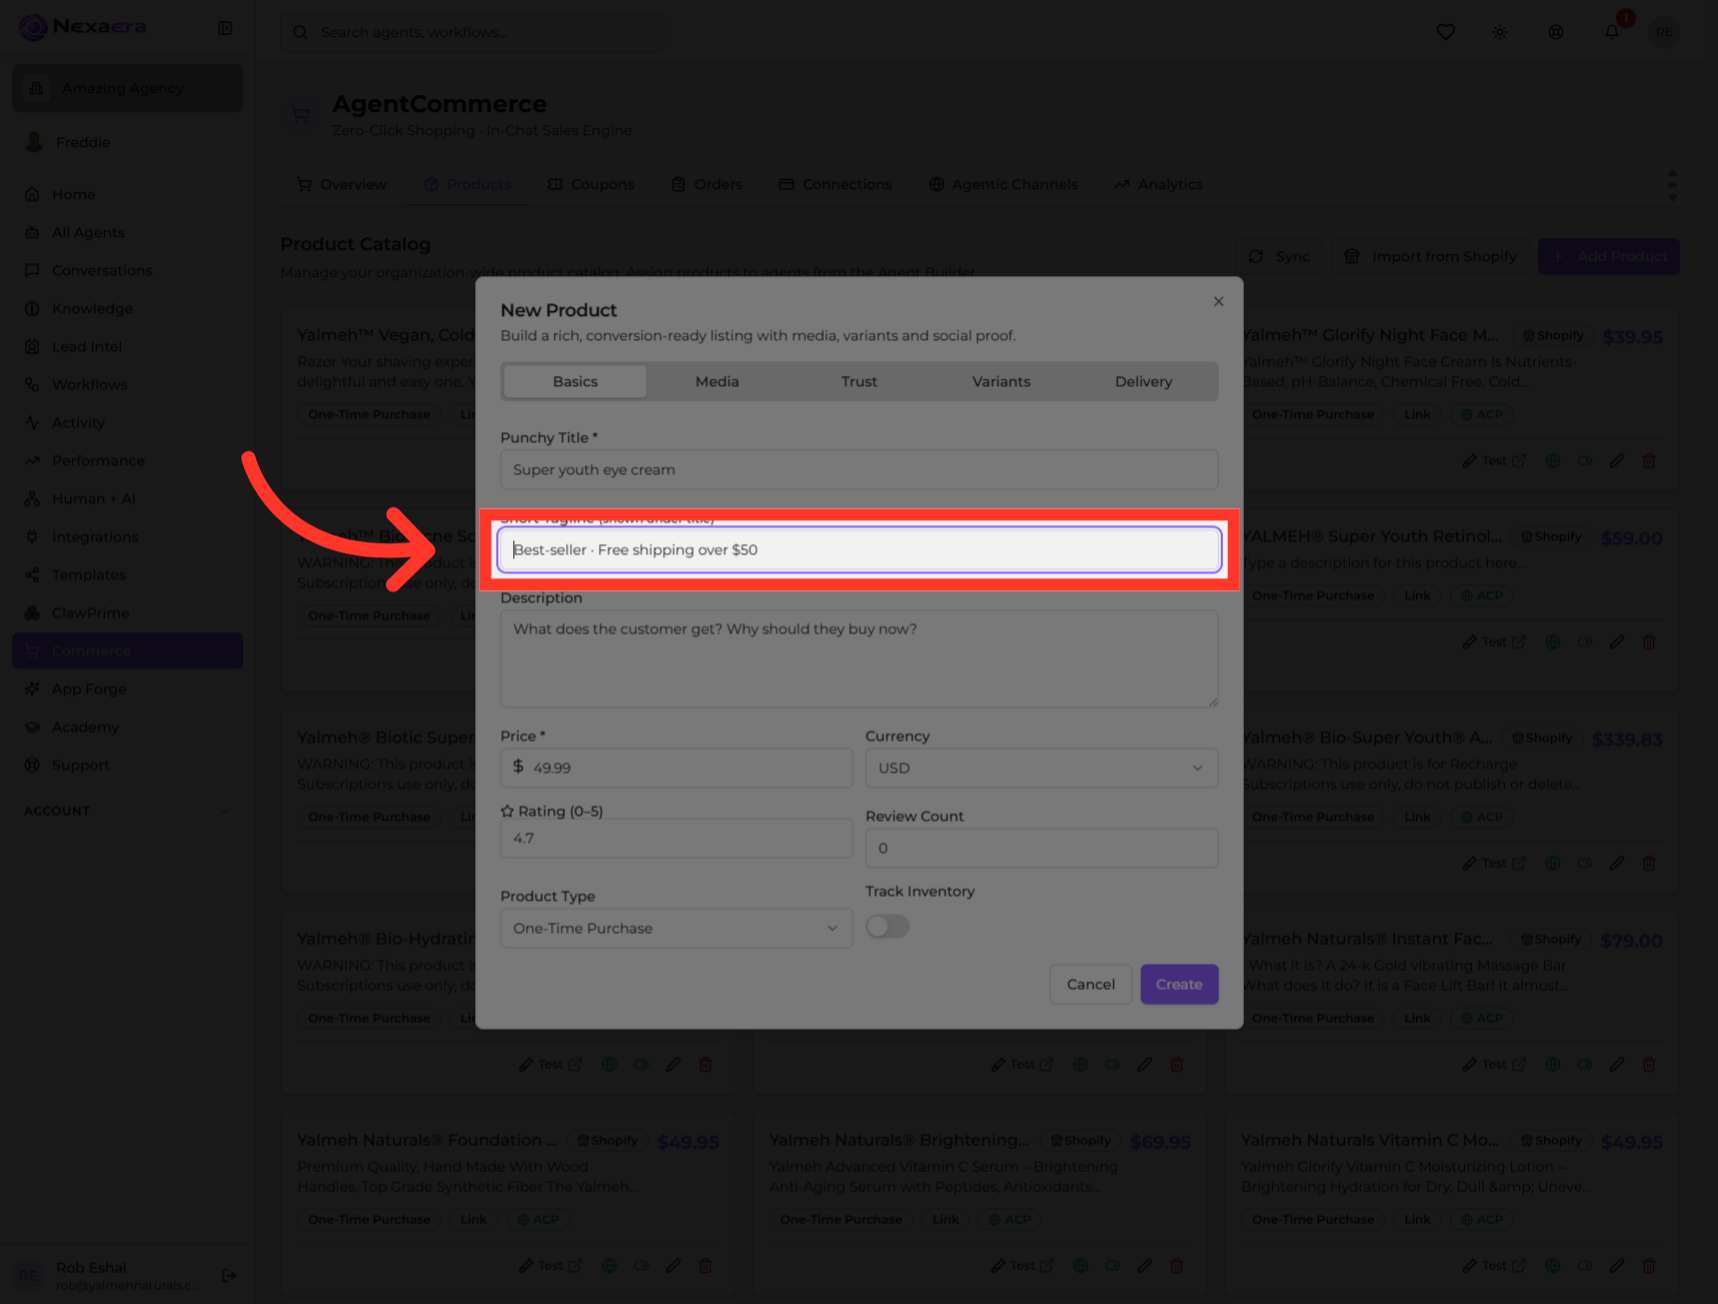Image resolution: width=1718 pixels, height=1304 pixels.
Task: Log out using the exit icon
Action: click(229, 1275)
